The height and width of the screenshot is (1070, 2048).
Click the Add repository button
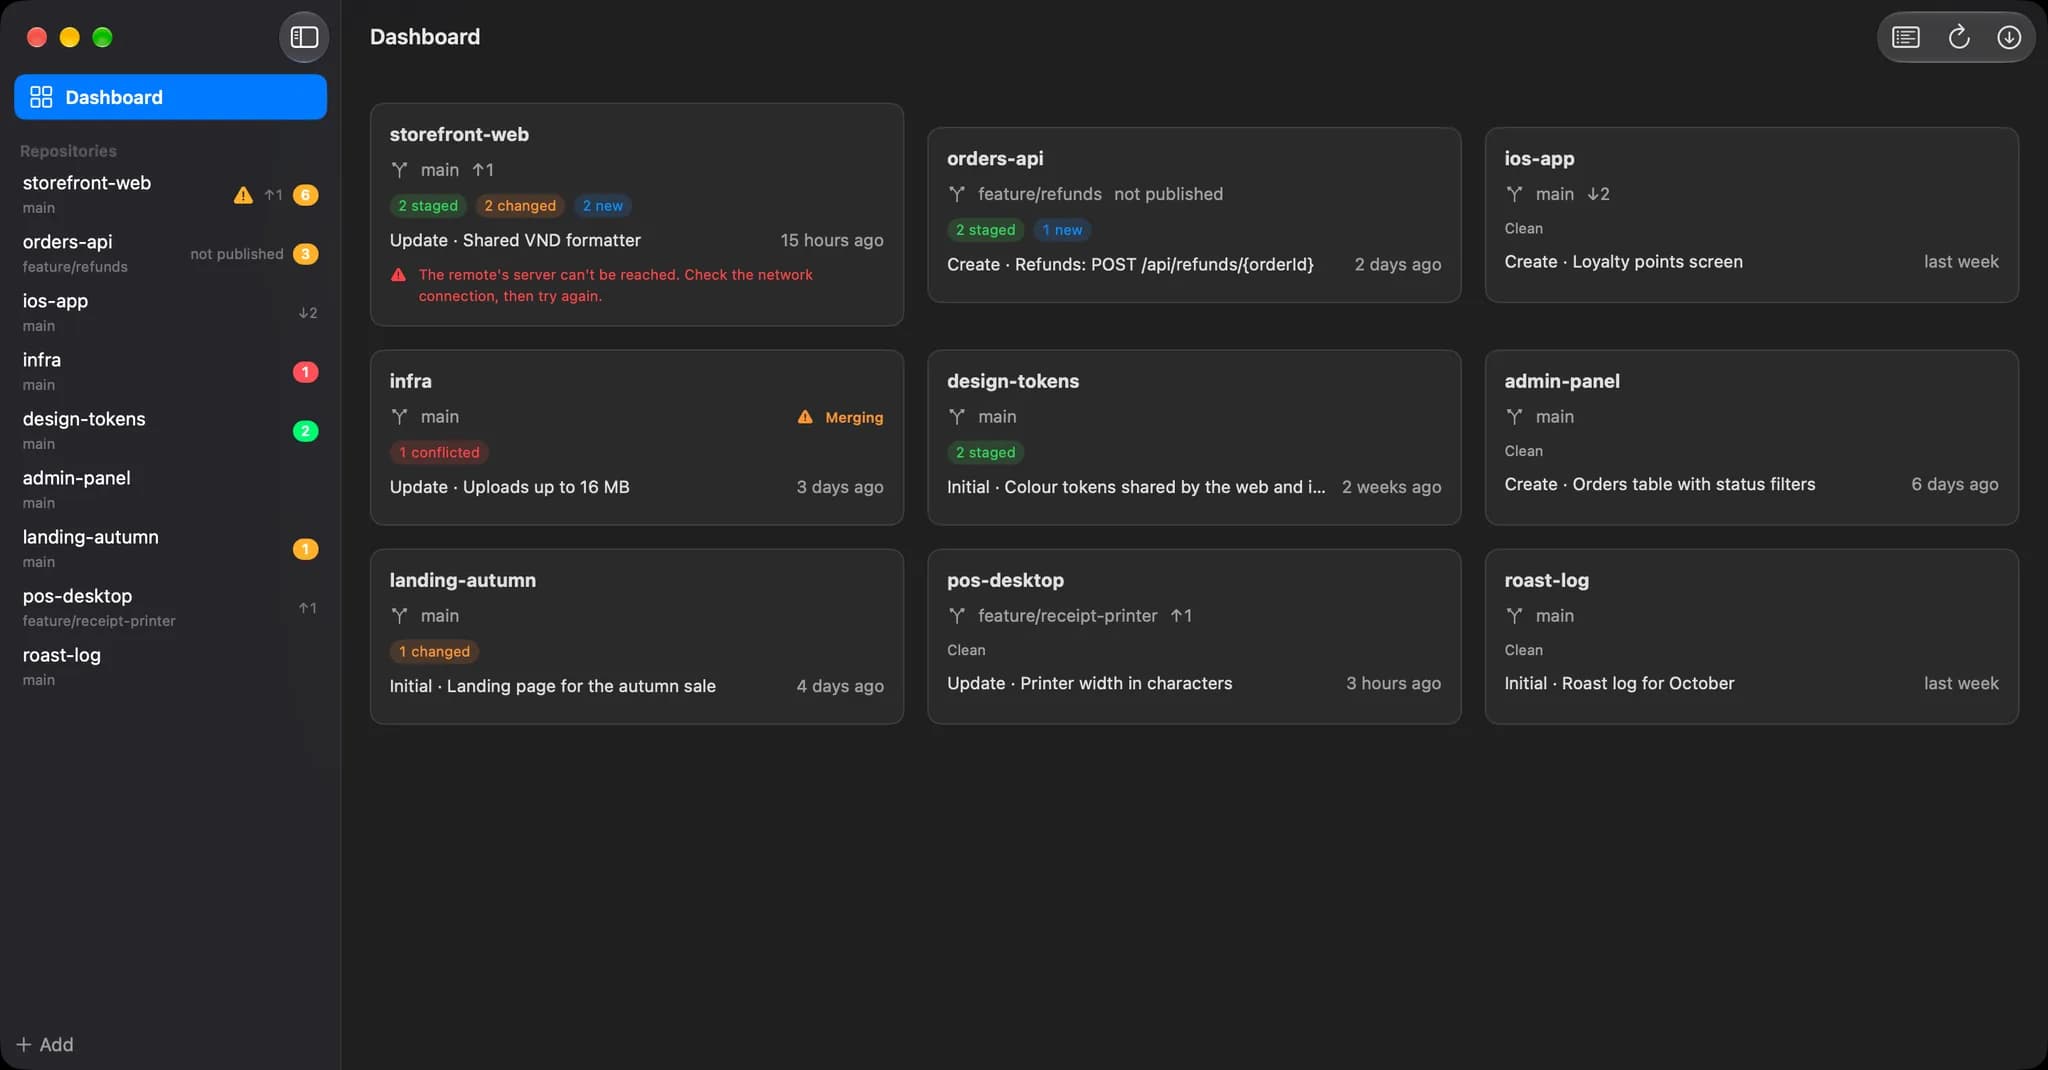click(45, 1044)
